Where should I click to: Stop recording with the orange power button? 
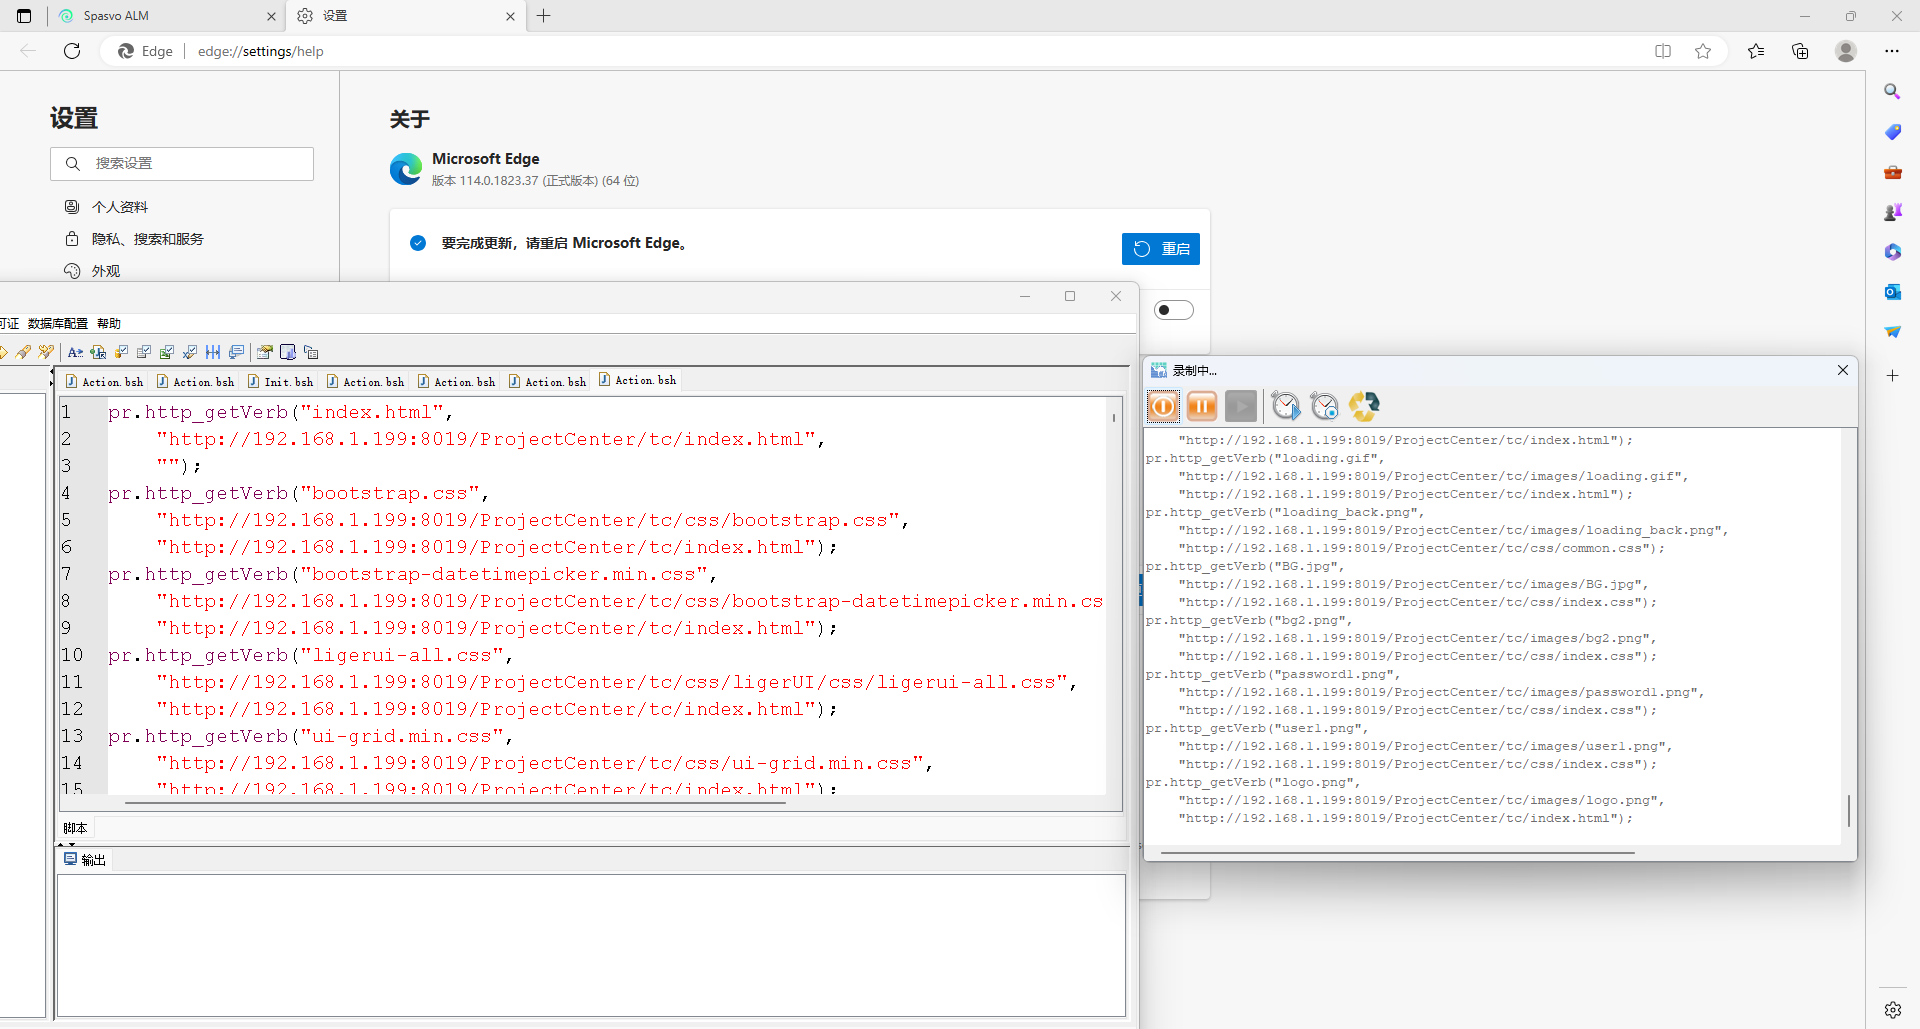point(1163,406)
